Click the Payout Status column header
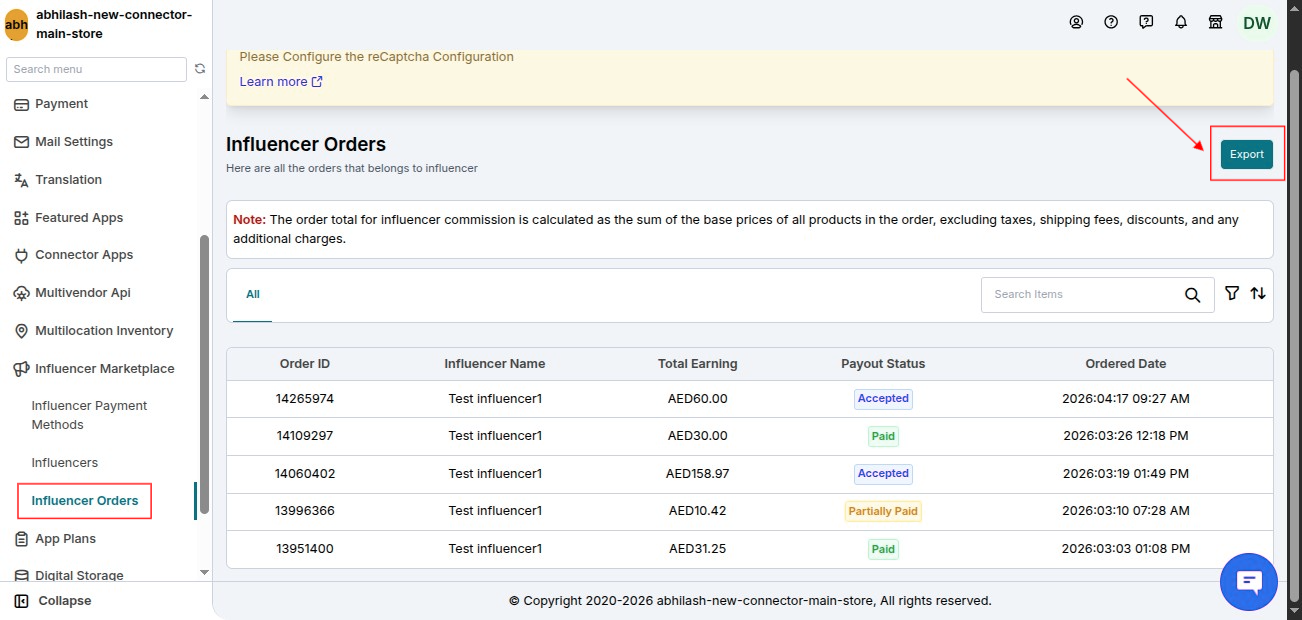The image size is (1302, 620). coord(883,364)
